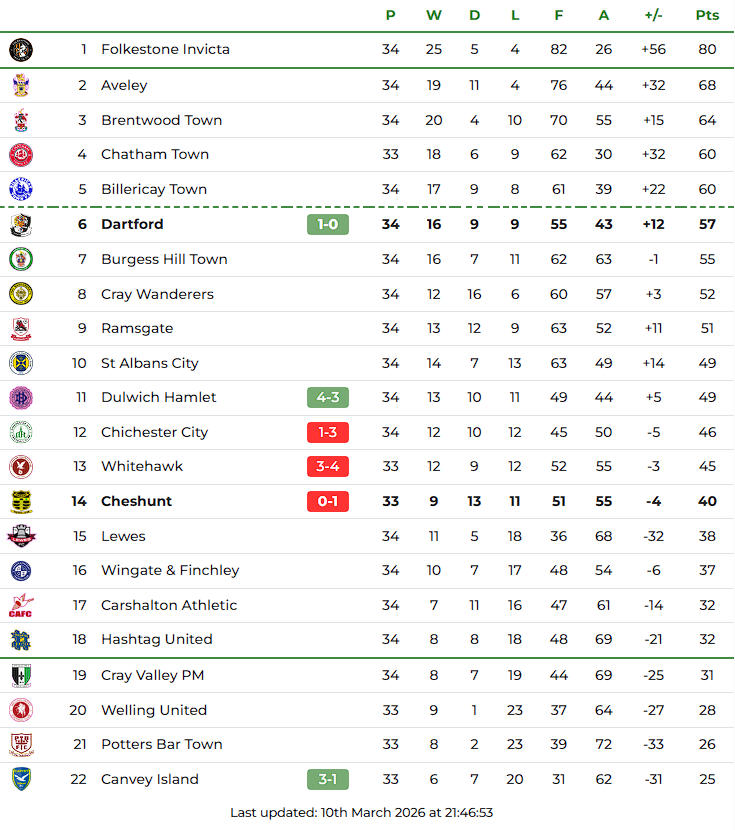Image resolution: width=735 pixels, height=830 pixels.
Task: Click the Chatham Town club crest
Action: (21, 154)
